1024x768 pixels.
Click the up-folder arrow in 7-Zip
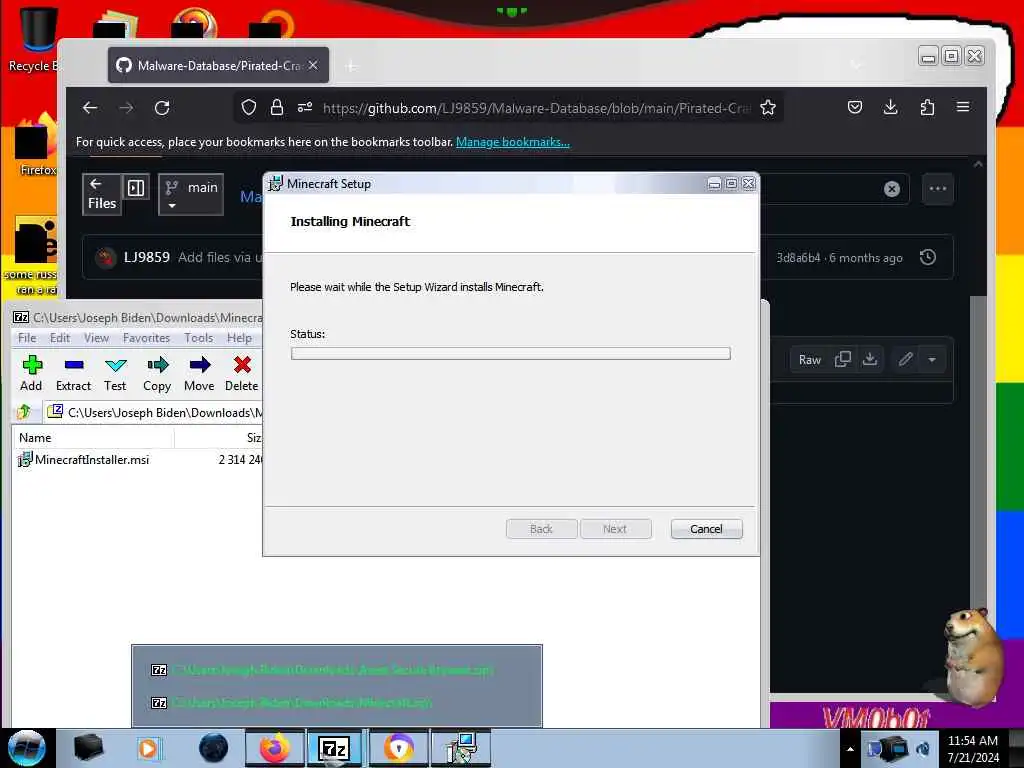[x=25, y=412]
